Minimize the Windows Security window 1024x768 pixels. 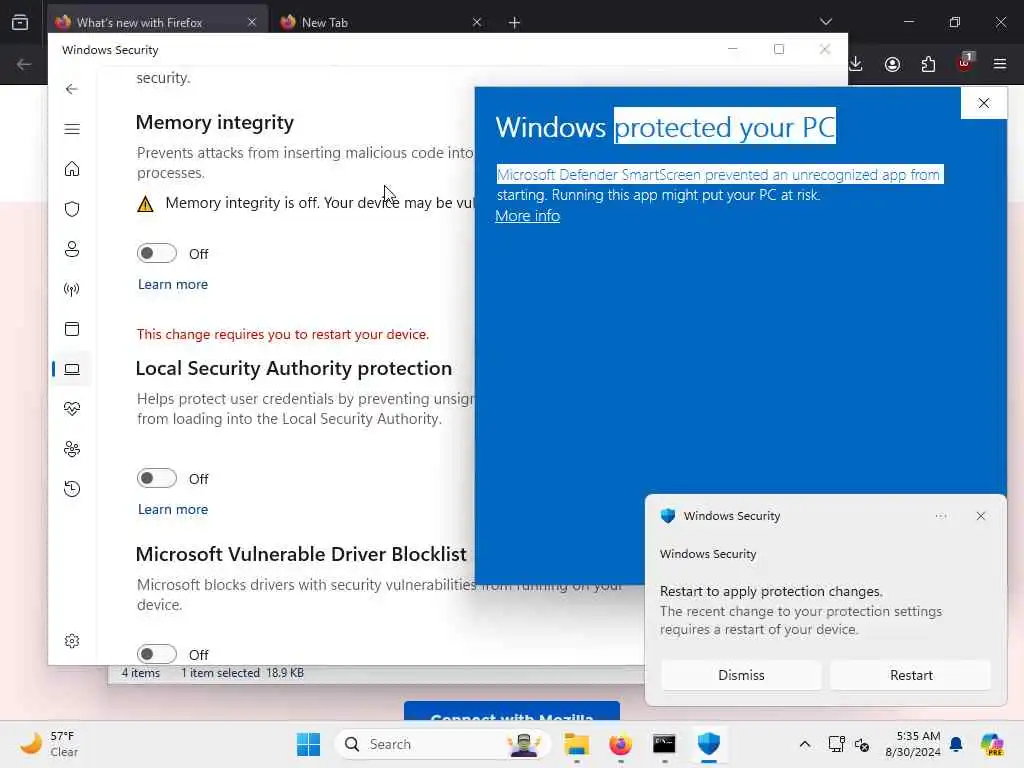pos(733,49)
